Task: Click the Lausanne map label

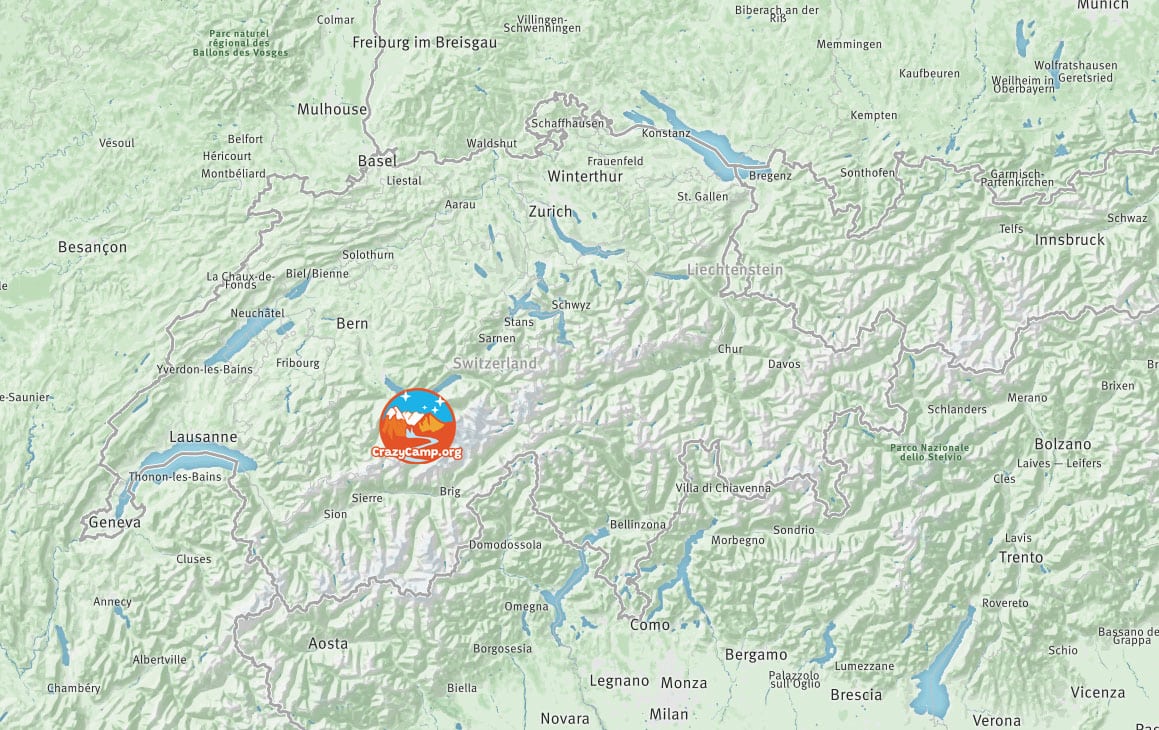Action: 203,437
